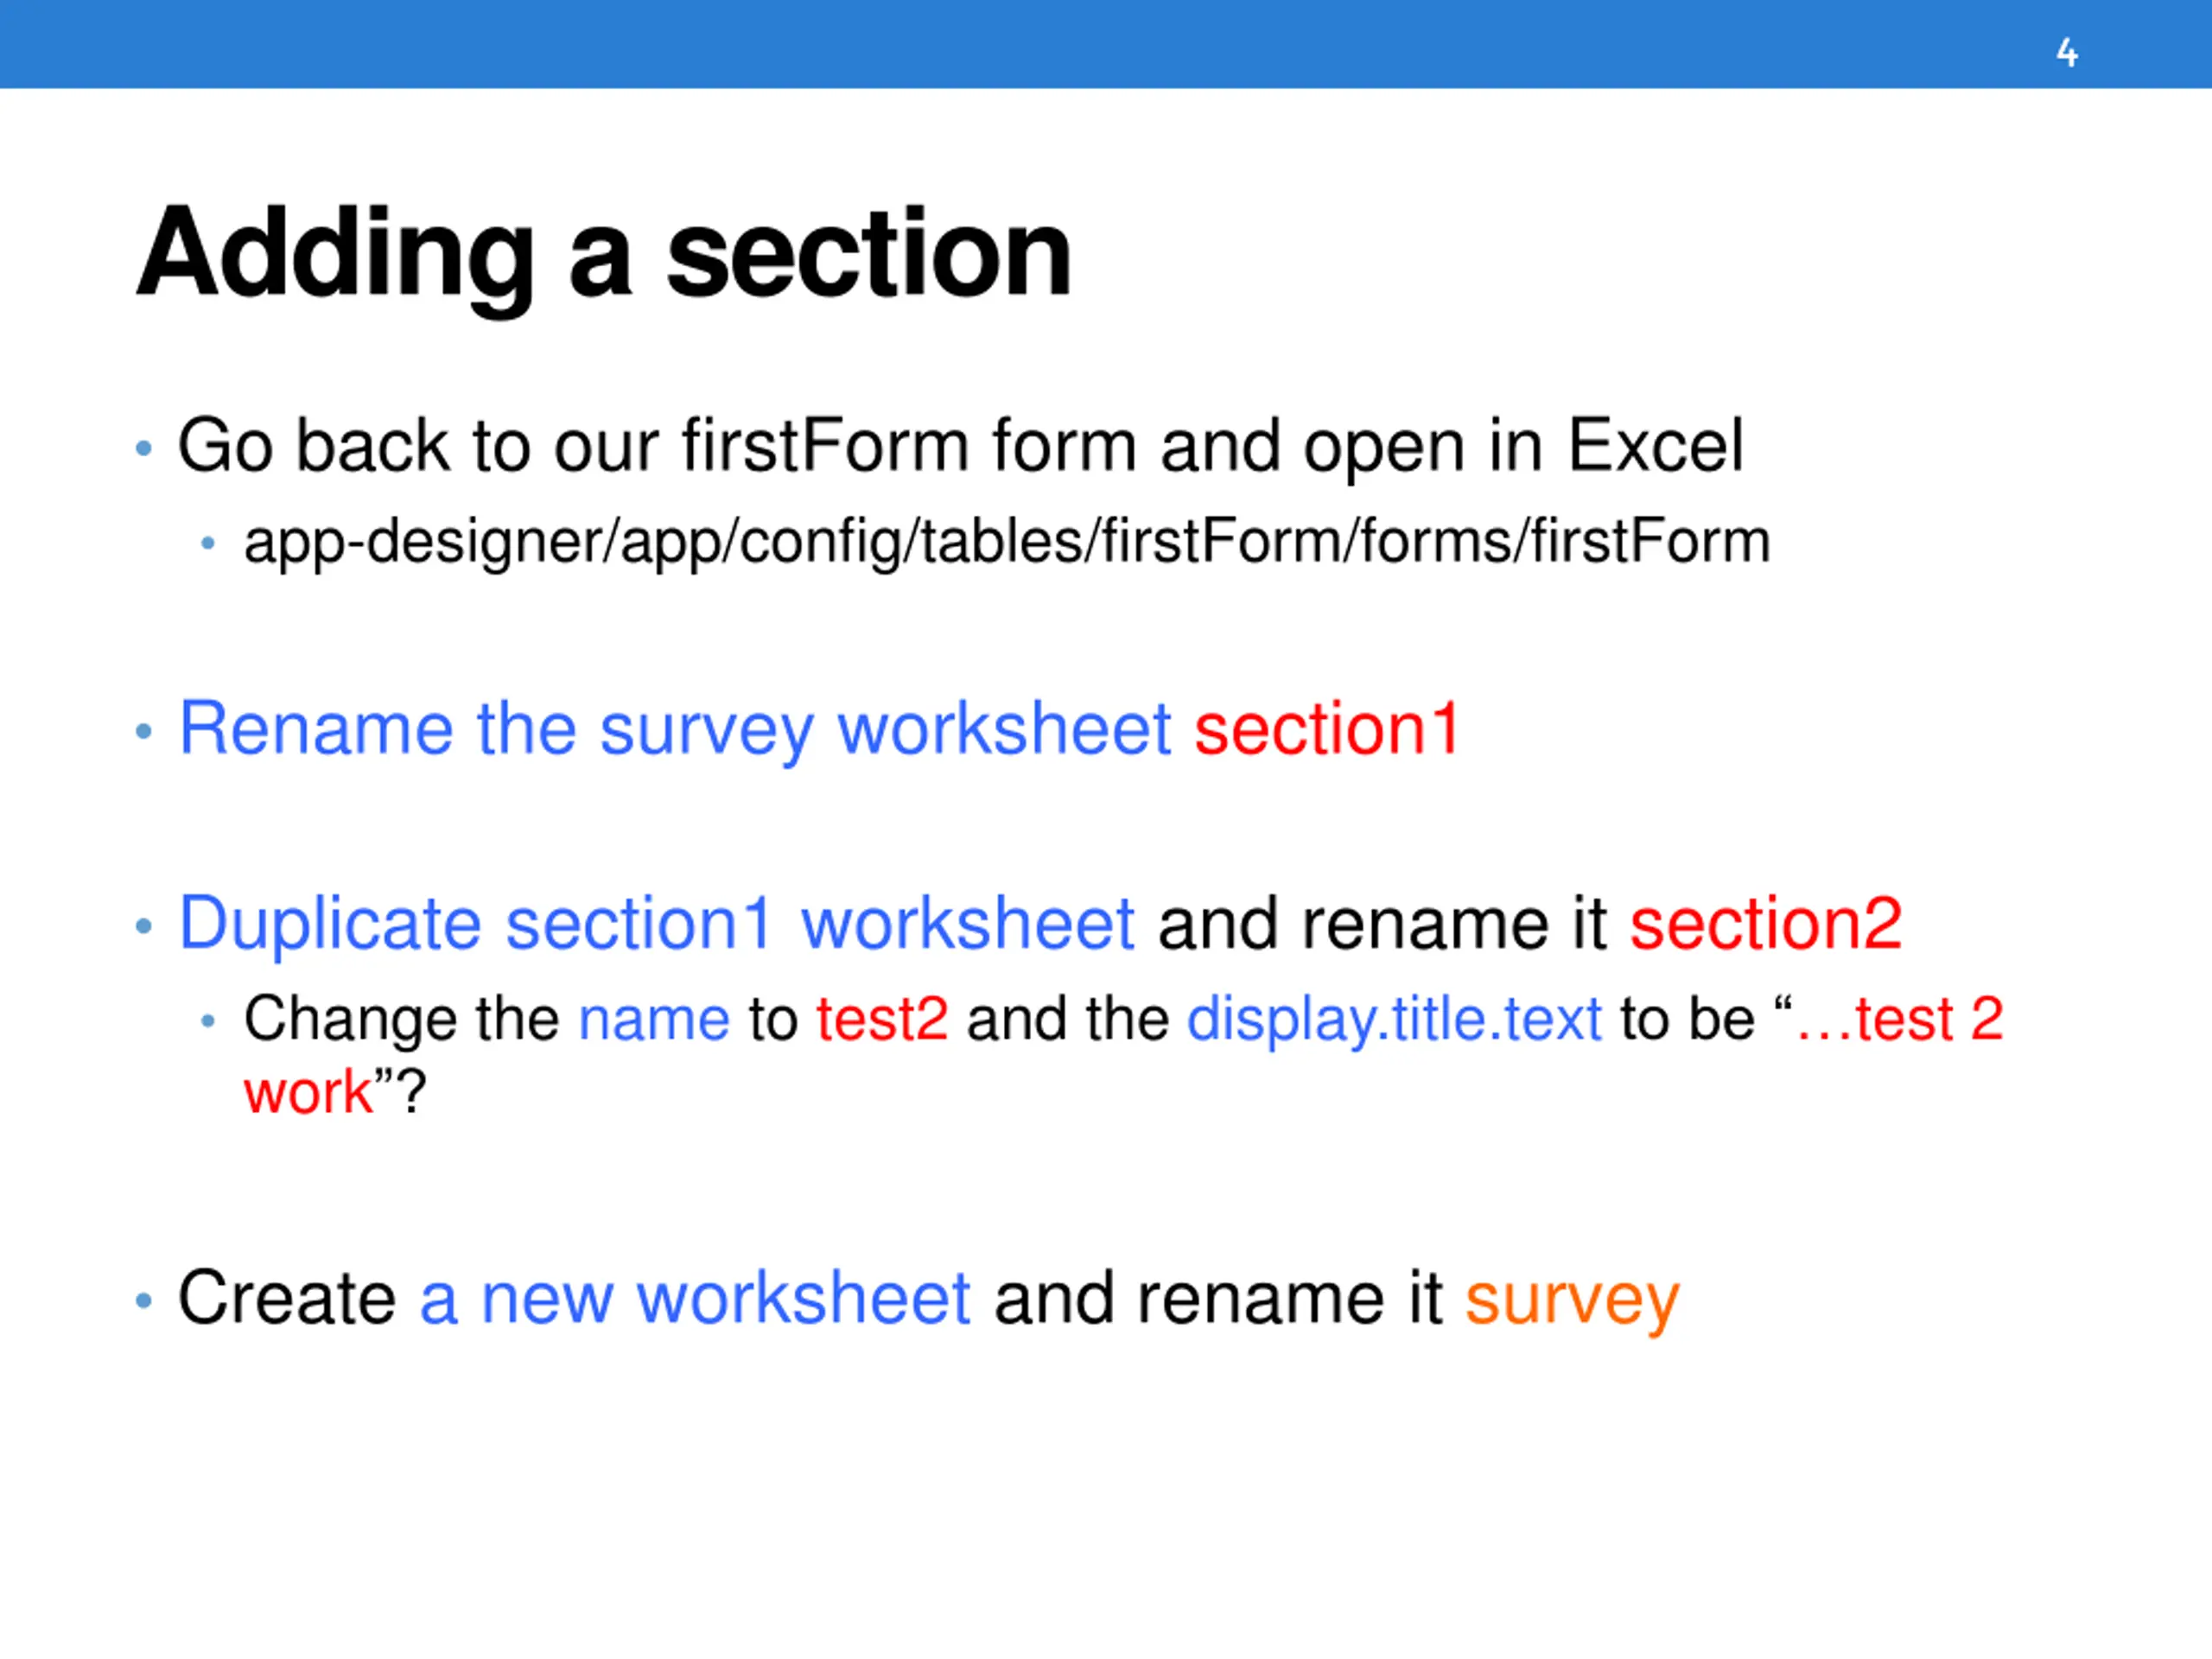This screenshot has height=1659, width=2212.
Task: Click the "Adding a section" slide title
Action: [604, 253]
